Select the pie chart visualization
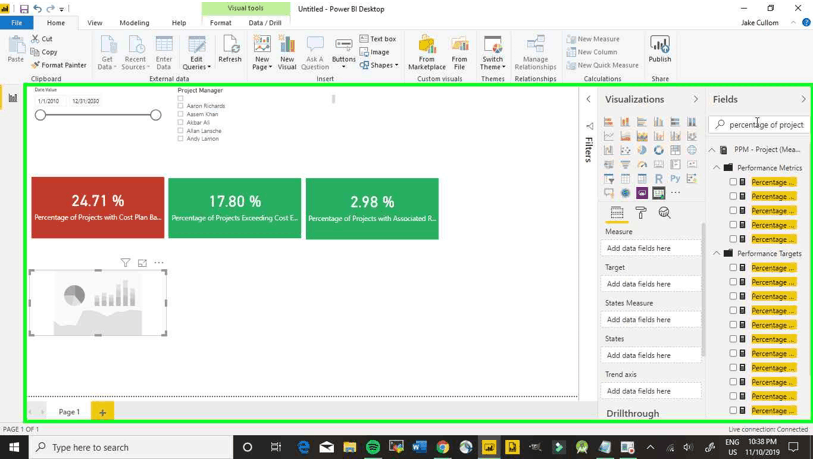This screenshot has height=461, width=815. click(642, 150)
